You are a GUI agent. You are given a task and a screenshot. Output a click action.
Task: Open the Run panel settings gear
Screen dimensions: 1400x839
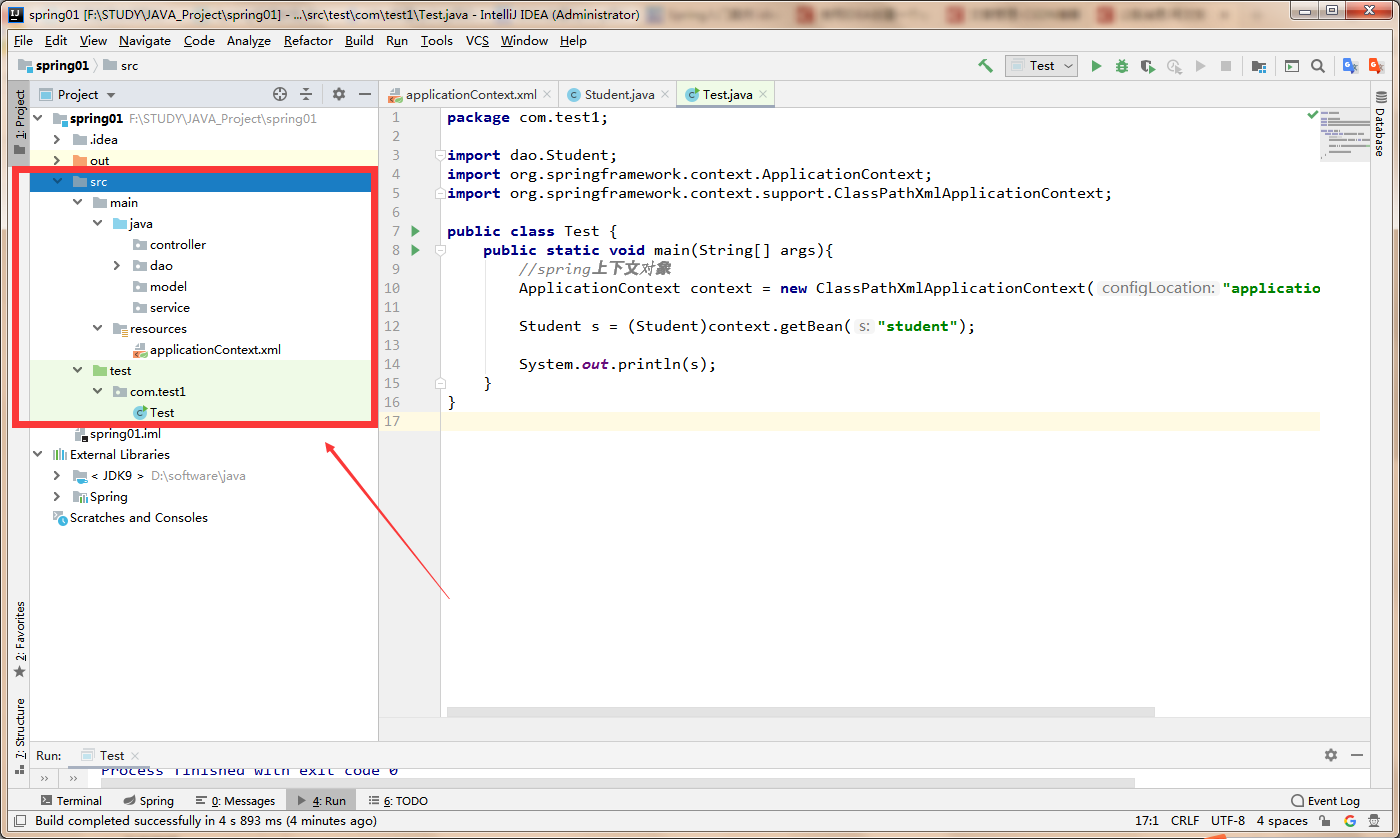click(1331, 755)
